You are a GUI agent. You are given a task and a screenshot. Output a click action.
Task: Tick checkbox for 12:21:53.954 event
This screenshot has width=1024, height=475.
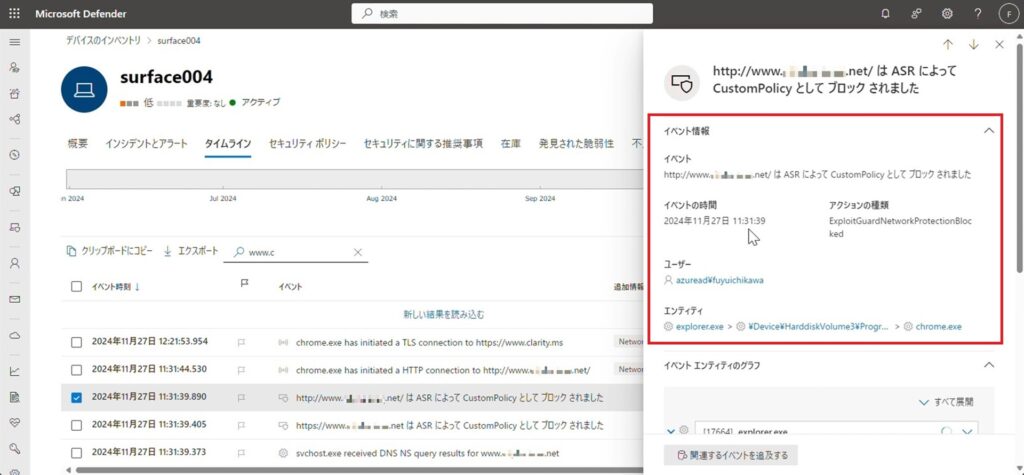[x=76, y=342]
